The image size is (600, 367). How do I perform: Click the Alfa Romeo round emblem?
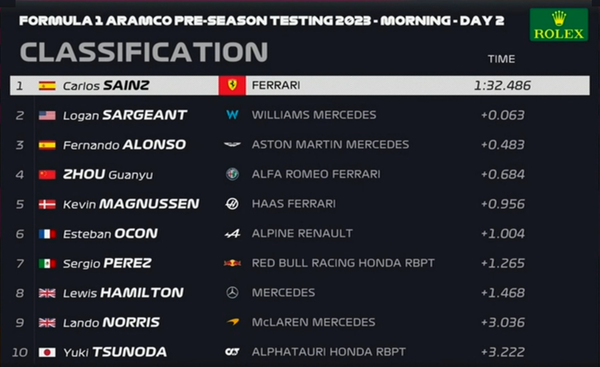coord(232,174)
